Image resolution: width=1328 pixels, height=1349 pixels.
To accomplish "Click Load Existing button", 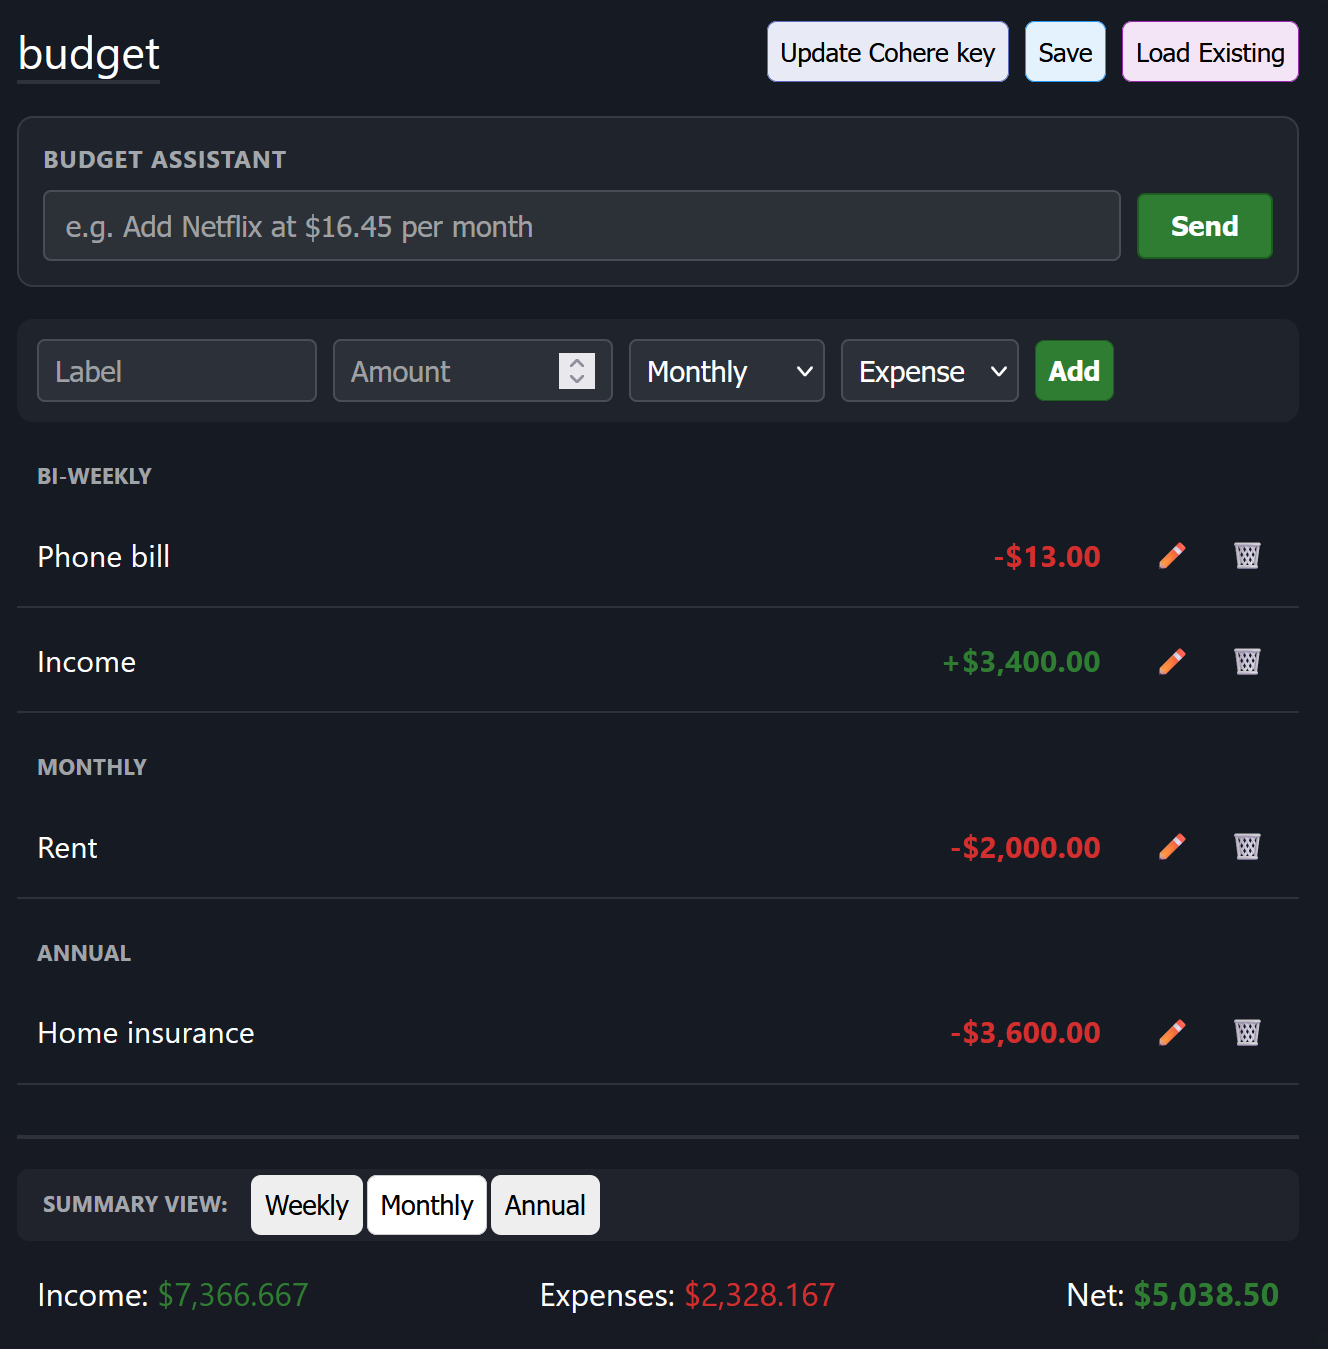I will click(1210, 52).
